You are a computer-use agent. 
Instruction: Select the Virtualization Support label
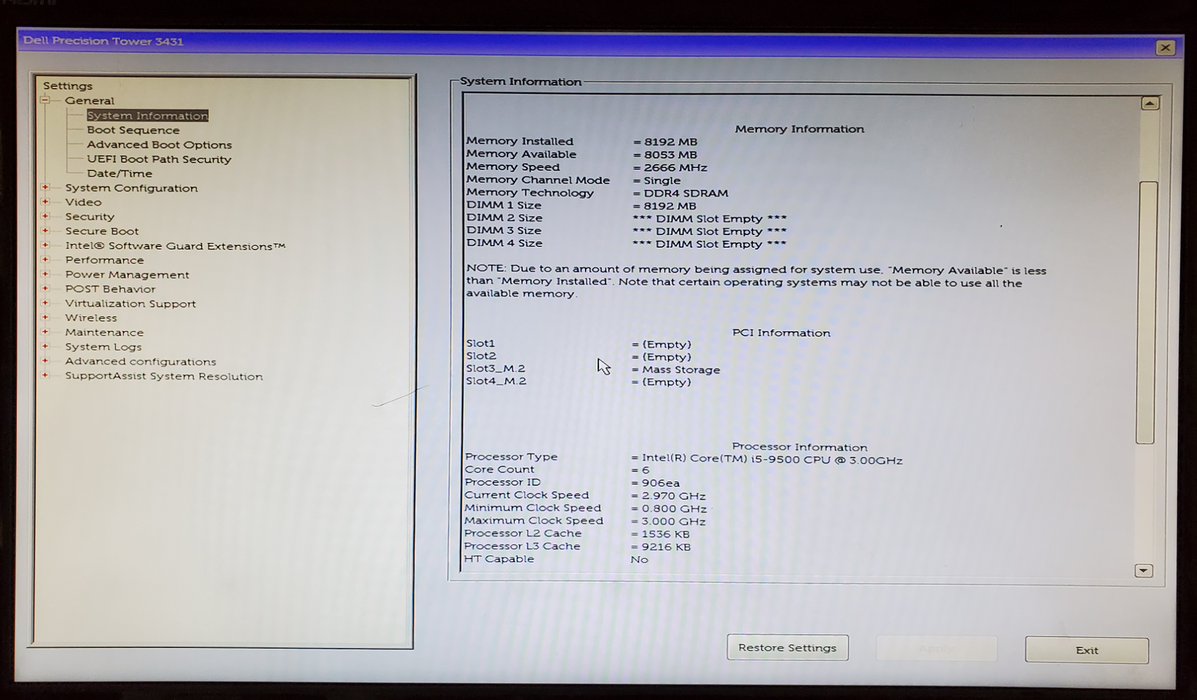(x=130, y=304)
